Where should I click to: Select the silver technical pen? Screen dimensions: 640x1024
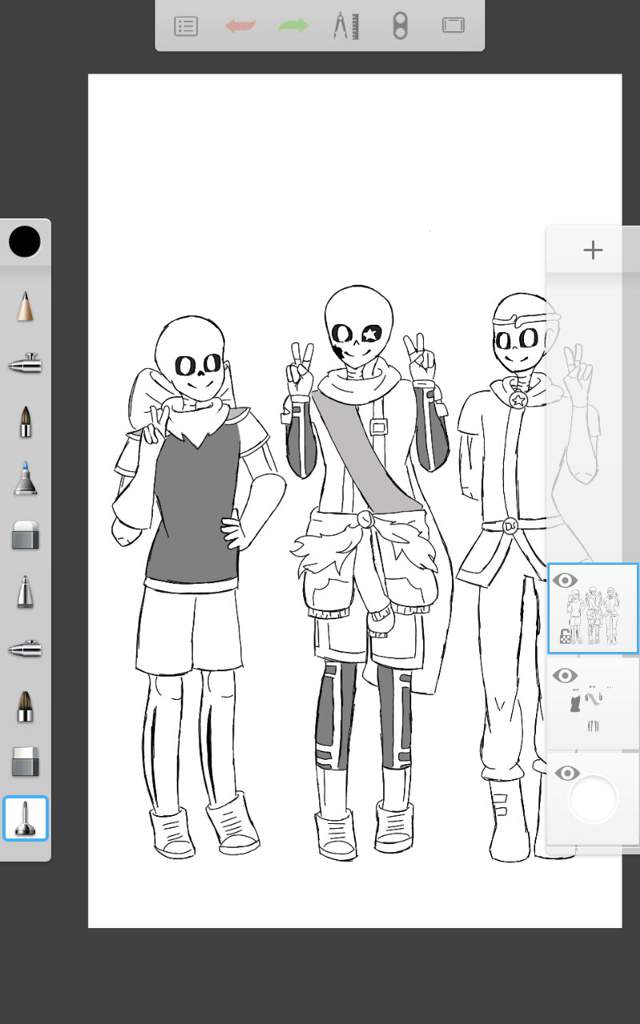pos(25,592)
